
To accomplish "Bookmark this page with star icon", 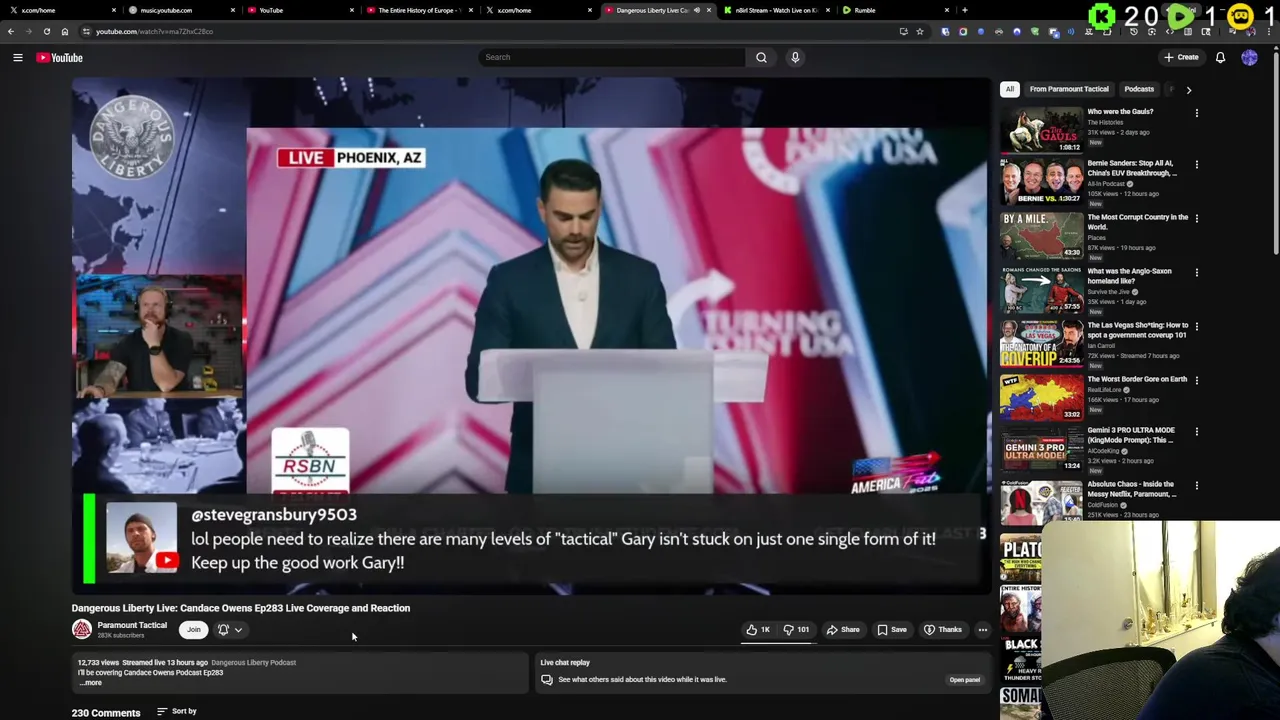I will click(x=920, y=31).
